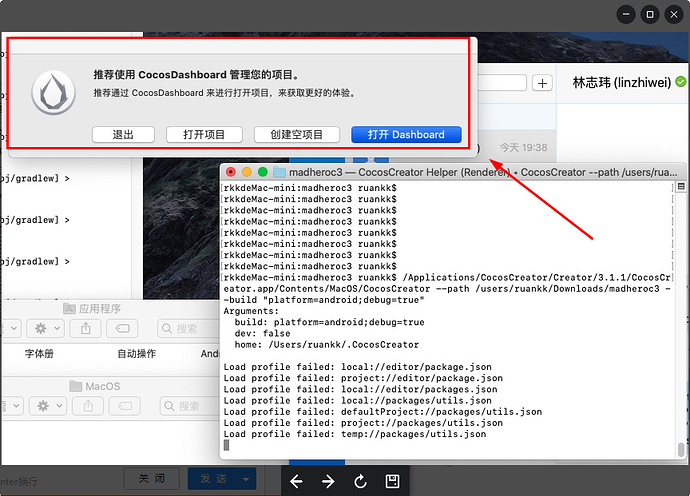
Task: Open arrangement dropdown left of gear in MacOS window
Action: pos(12,406)
